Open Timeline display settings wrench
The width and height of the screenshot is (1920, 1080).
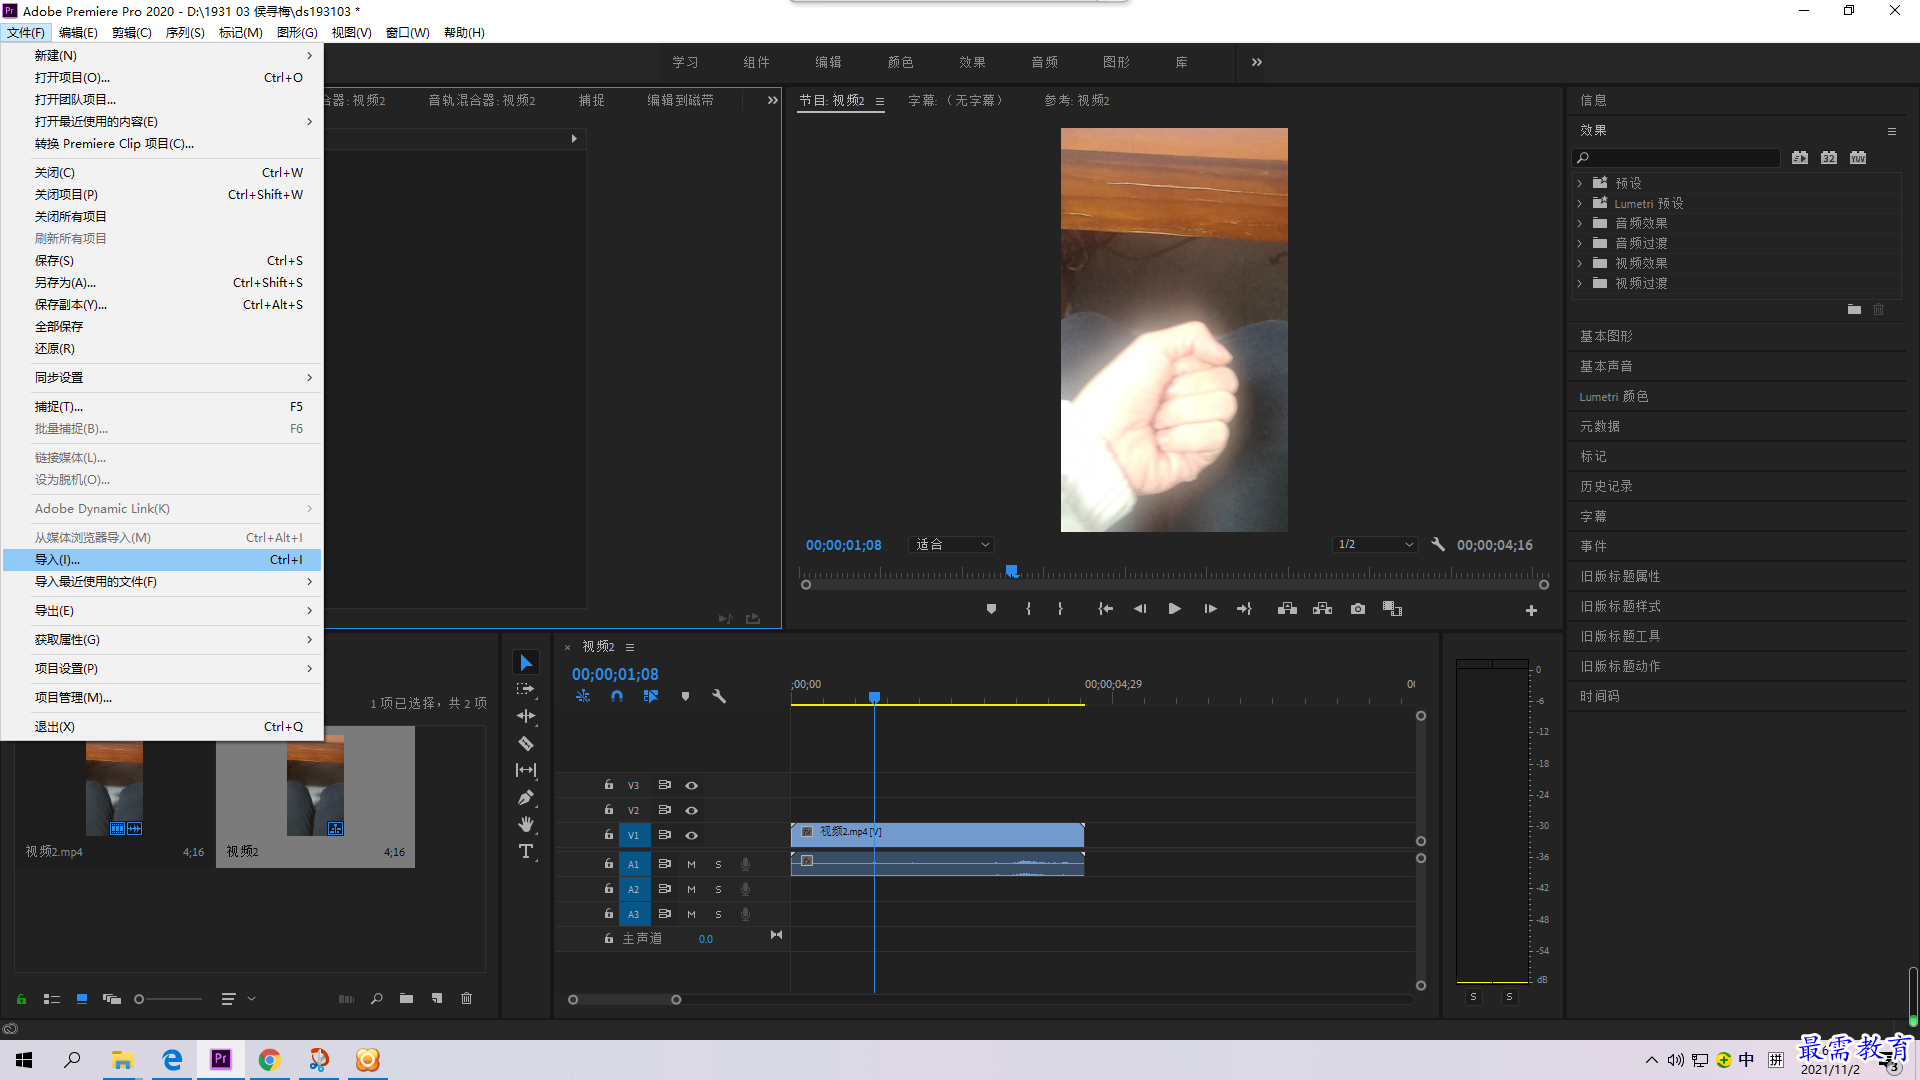(x=719, y=696)
